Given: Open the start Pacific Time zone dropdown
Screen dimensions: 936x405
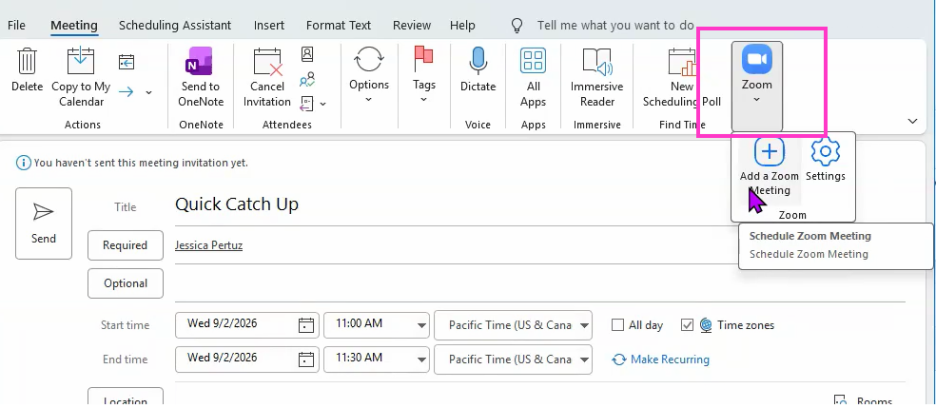Looking at the screenshot, I should click(584, 326).
